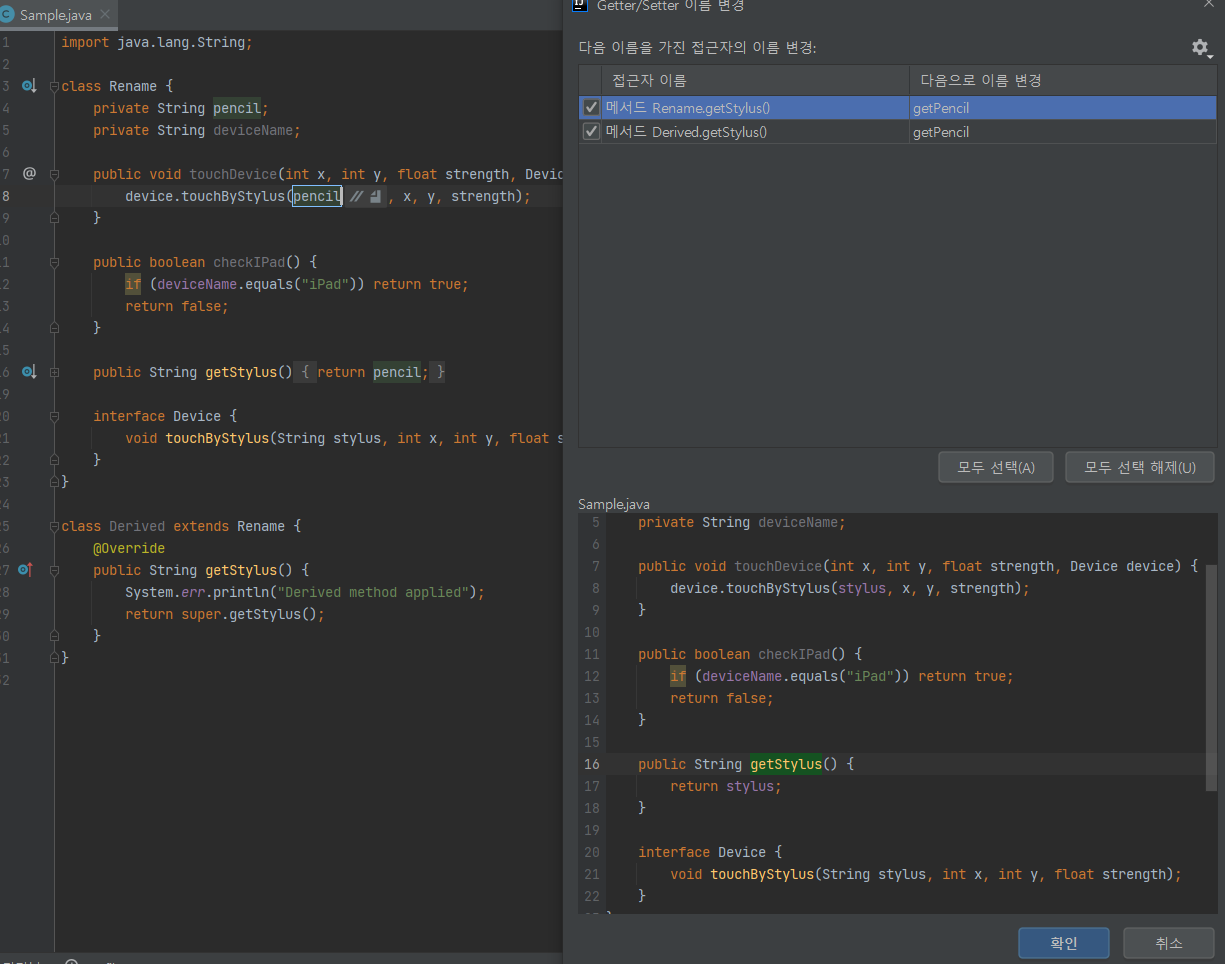Collapse the touchDevice method fold marker
The image size is (1225, 964).
[x=55, y=175]
